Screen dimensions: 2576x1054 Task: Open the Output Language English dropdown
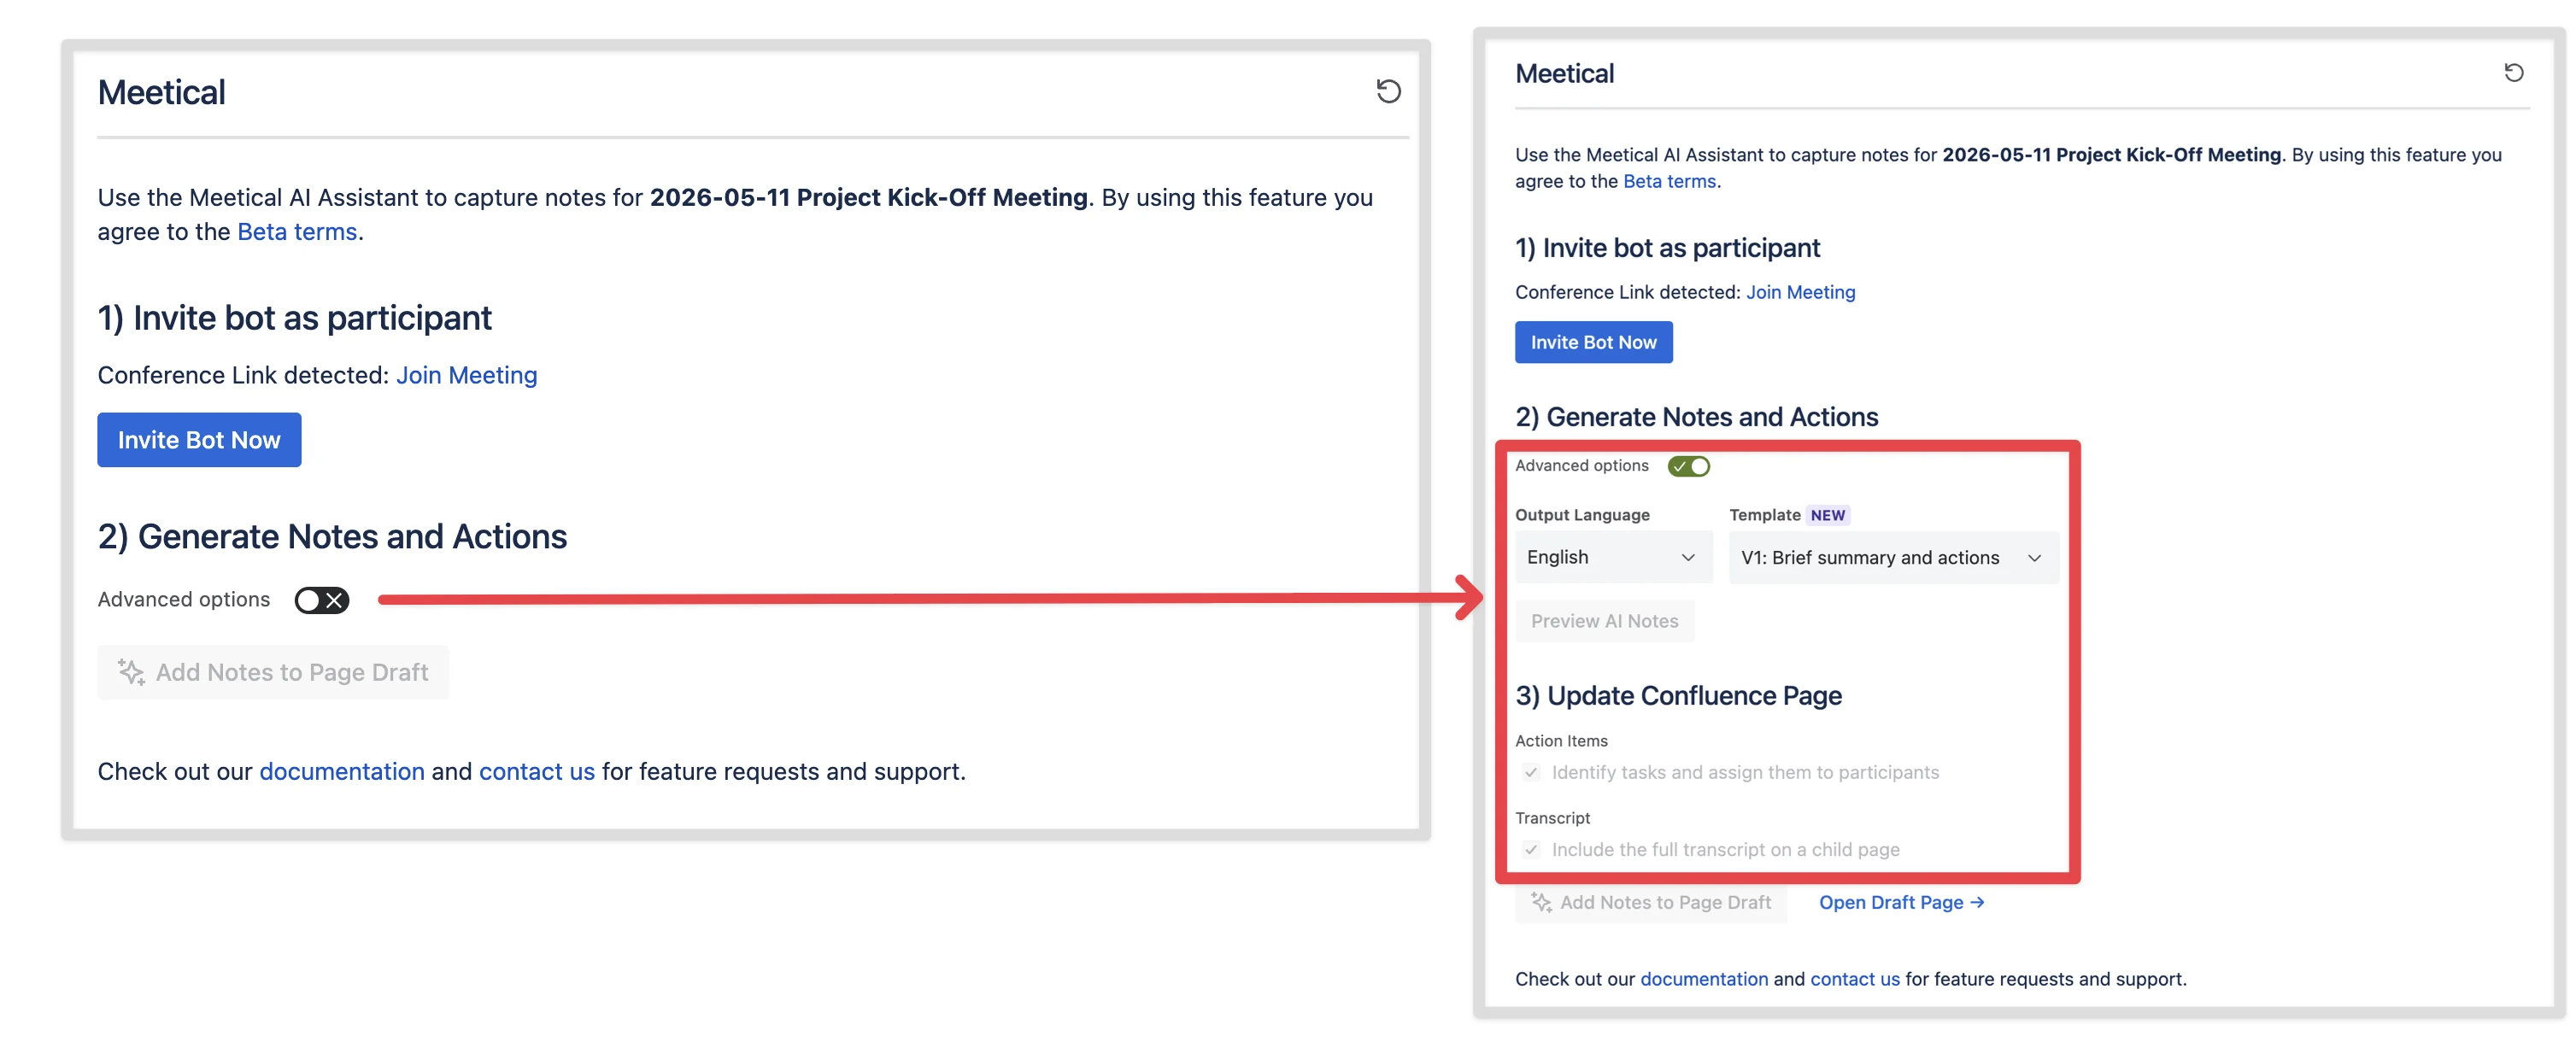1613,557
